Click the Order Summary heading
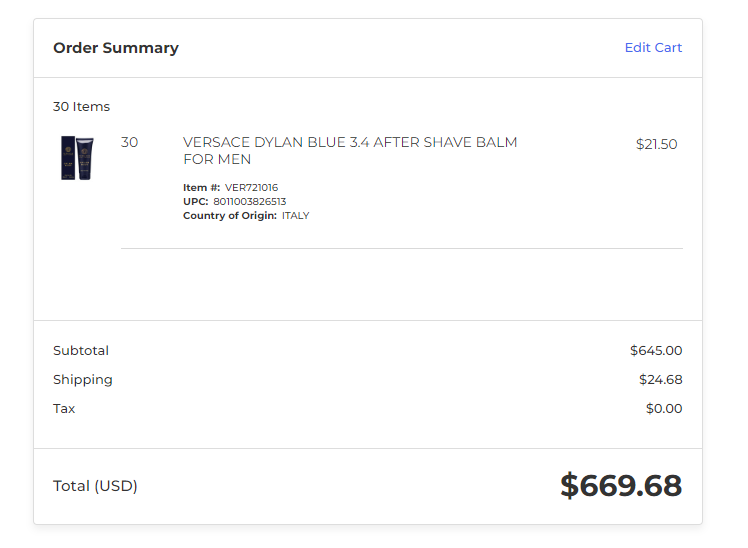 coord(116,48)
